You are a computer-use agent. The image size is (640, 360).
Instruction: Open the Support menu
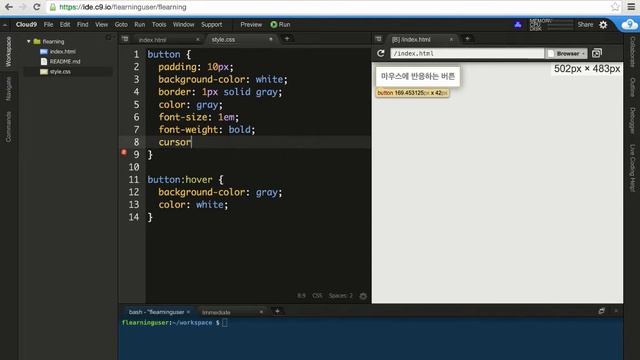pyautogui.click(x=211, y=24)
